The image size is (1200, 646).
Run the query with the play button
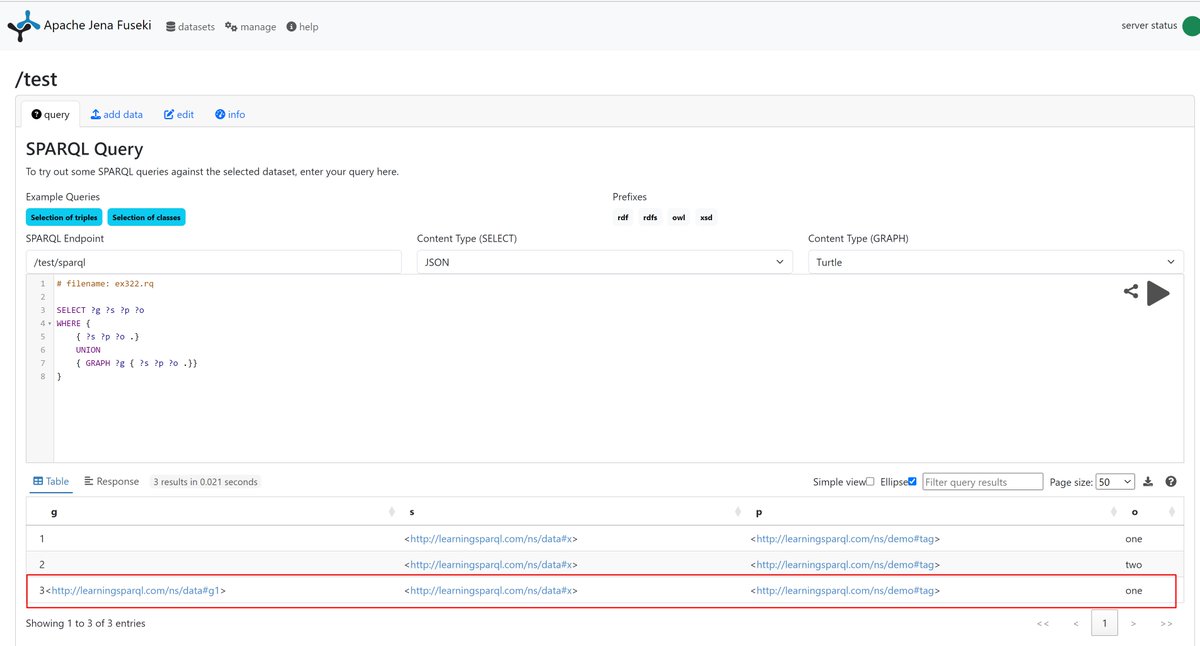[1158, 293]
